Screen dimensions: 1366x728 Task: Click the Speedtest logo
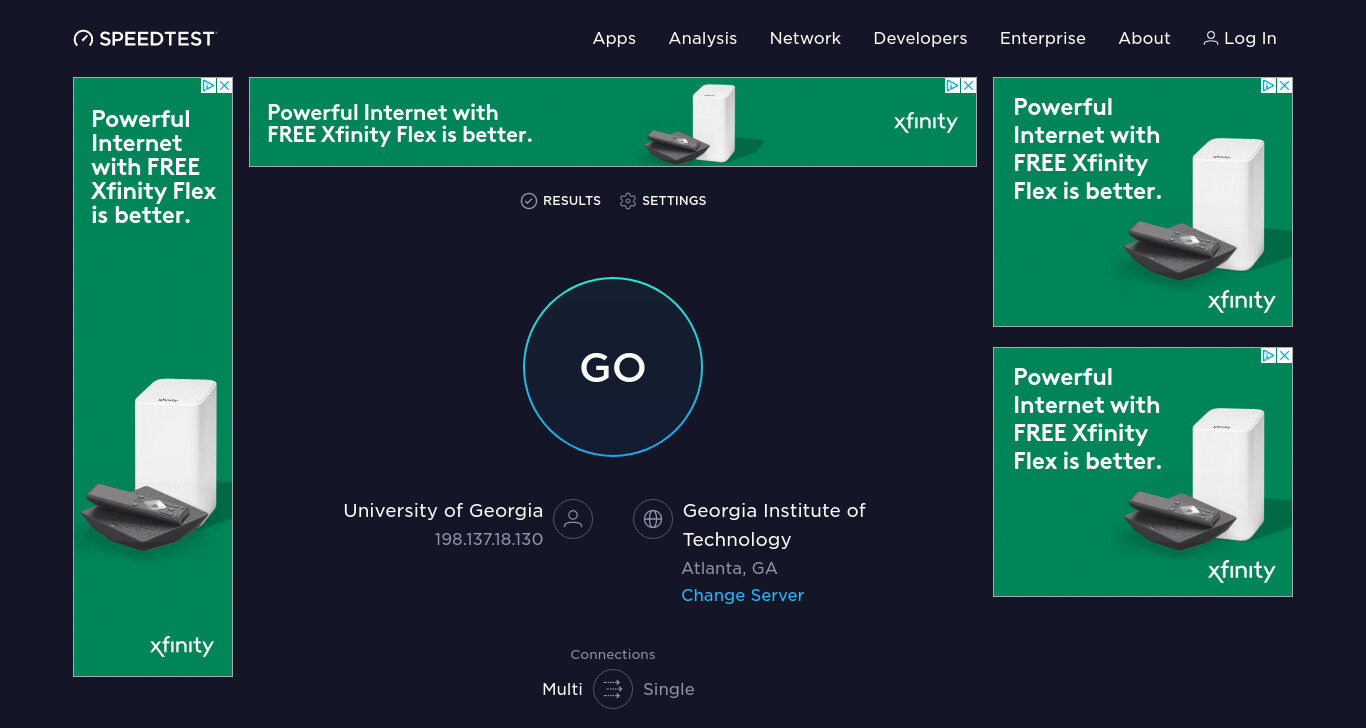click(x=145, y=38)
